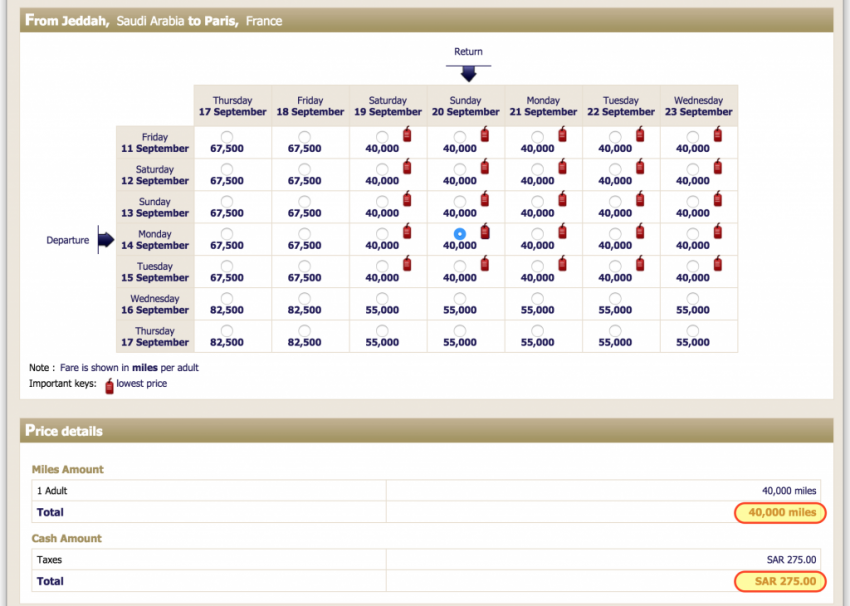This screenshot has height=606, width=850.
Task: Pick the selected radio for 14 September, 20 September
Action: 459,233
